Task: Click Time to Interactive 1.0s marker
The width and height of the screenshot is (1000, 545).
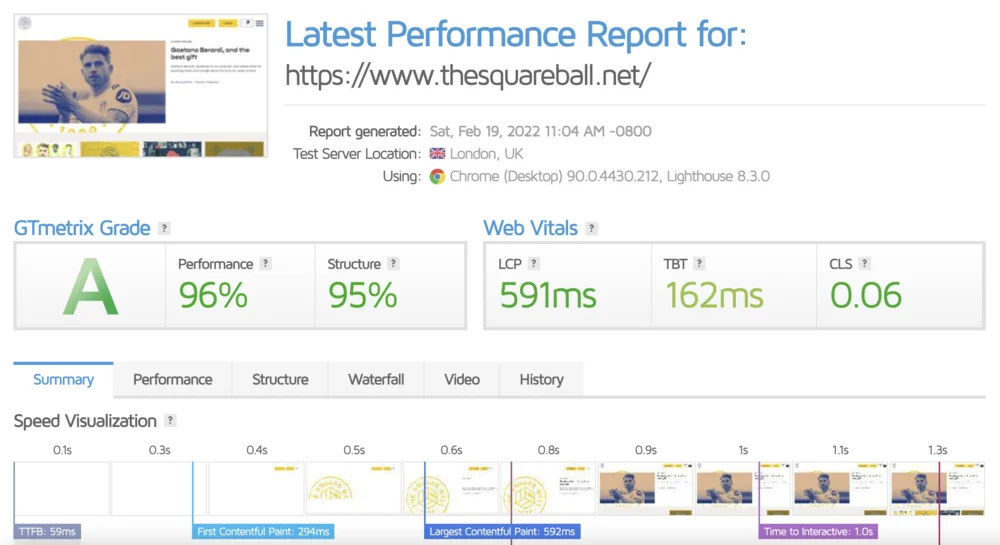Action: (x=818, y=532)
